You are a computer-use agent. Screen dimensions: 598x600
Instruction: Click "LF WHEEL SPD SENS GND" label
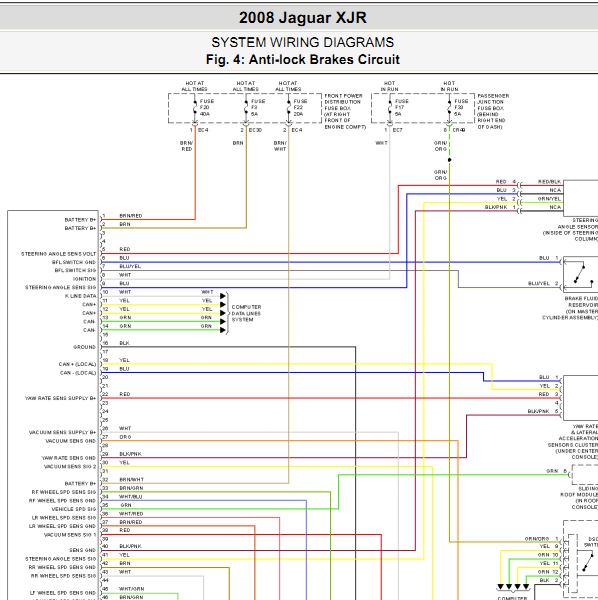coord(63,593)
